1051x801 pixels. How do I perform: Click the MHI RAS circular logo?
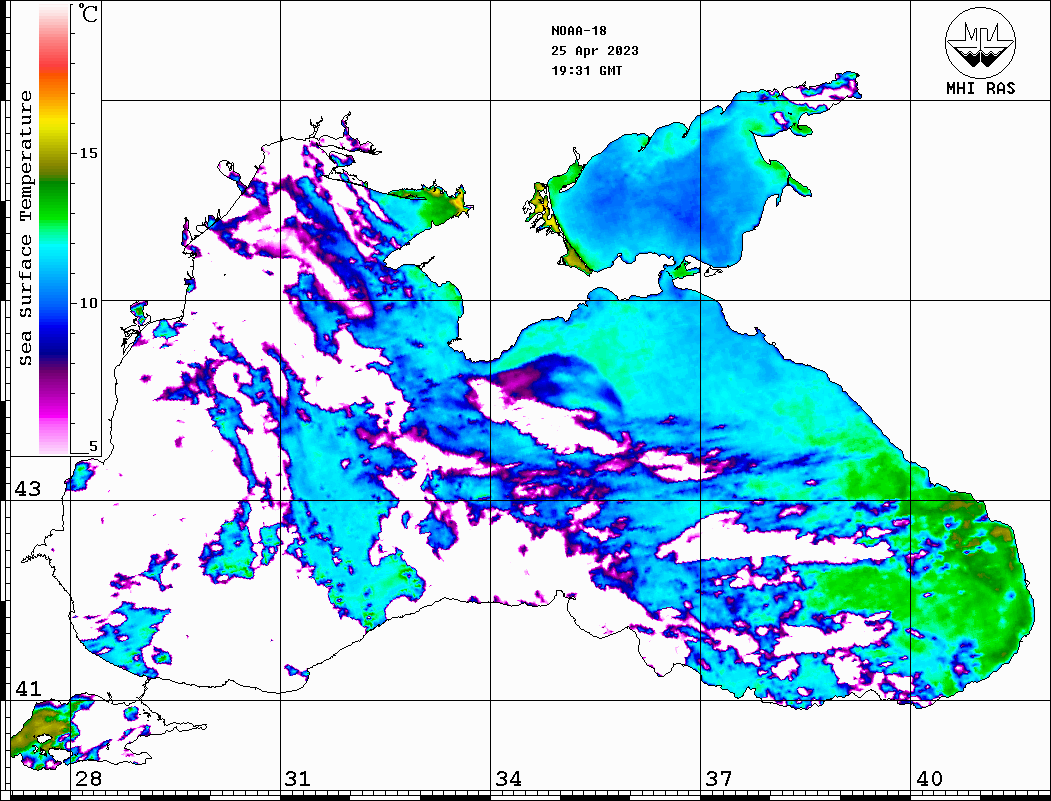980,42
